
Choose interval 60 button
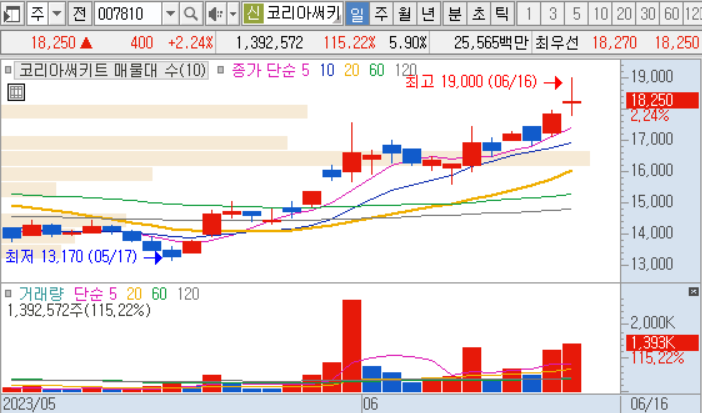click(x=671, y=13)
